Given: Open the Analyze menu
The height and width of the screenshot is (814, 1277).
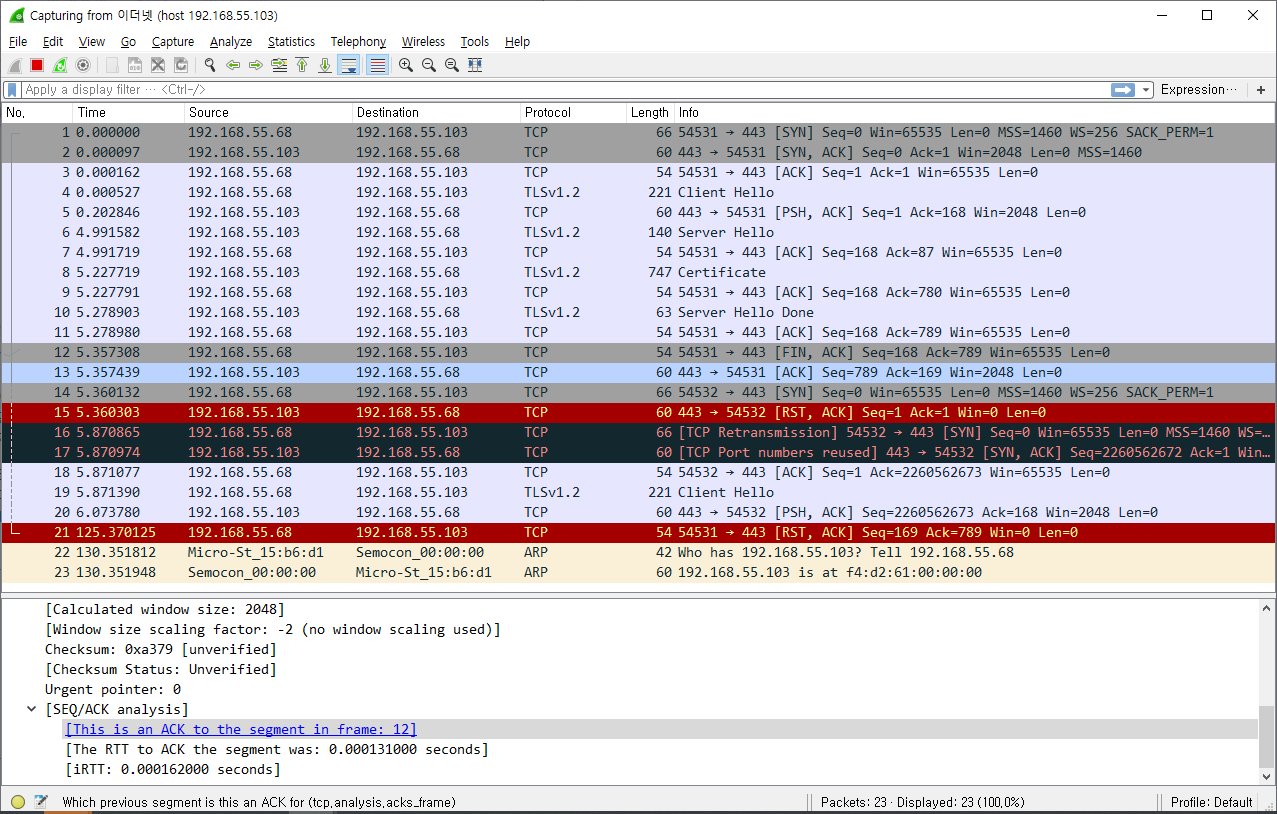Looking at the screenshot, I should point(231,42).
